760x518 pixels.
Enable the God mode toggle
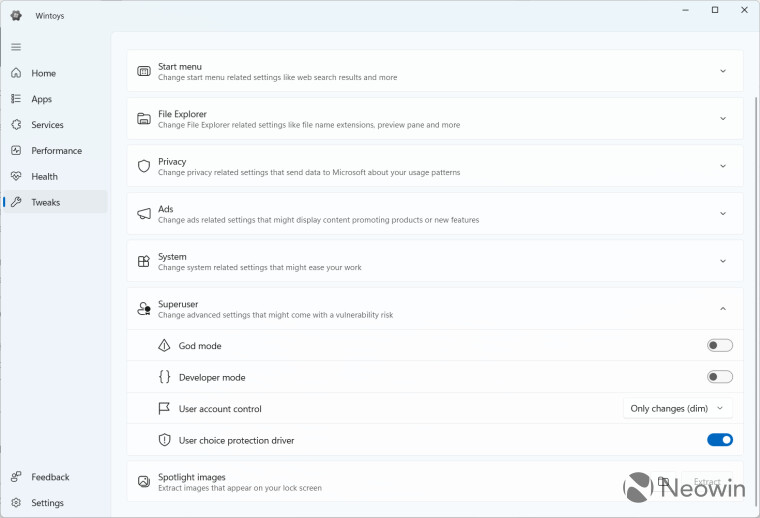click(x=720, y=345)
